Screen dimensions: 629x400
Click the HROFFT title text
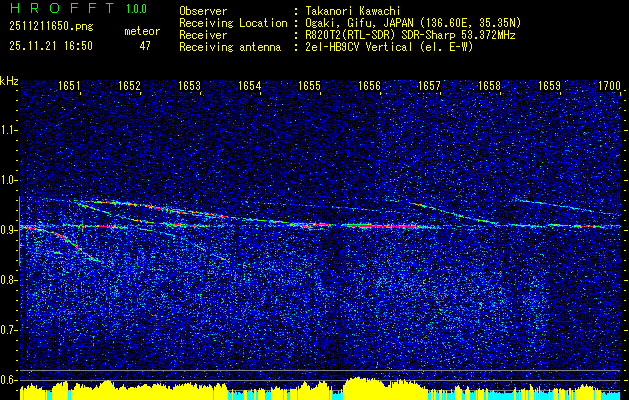(x=62, y=8)
